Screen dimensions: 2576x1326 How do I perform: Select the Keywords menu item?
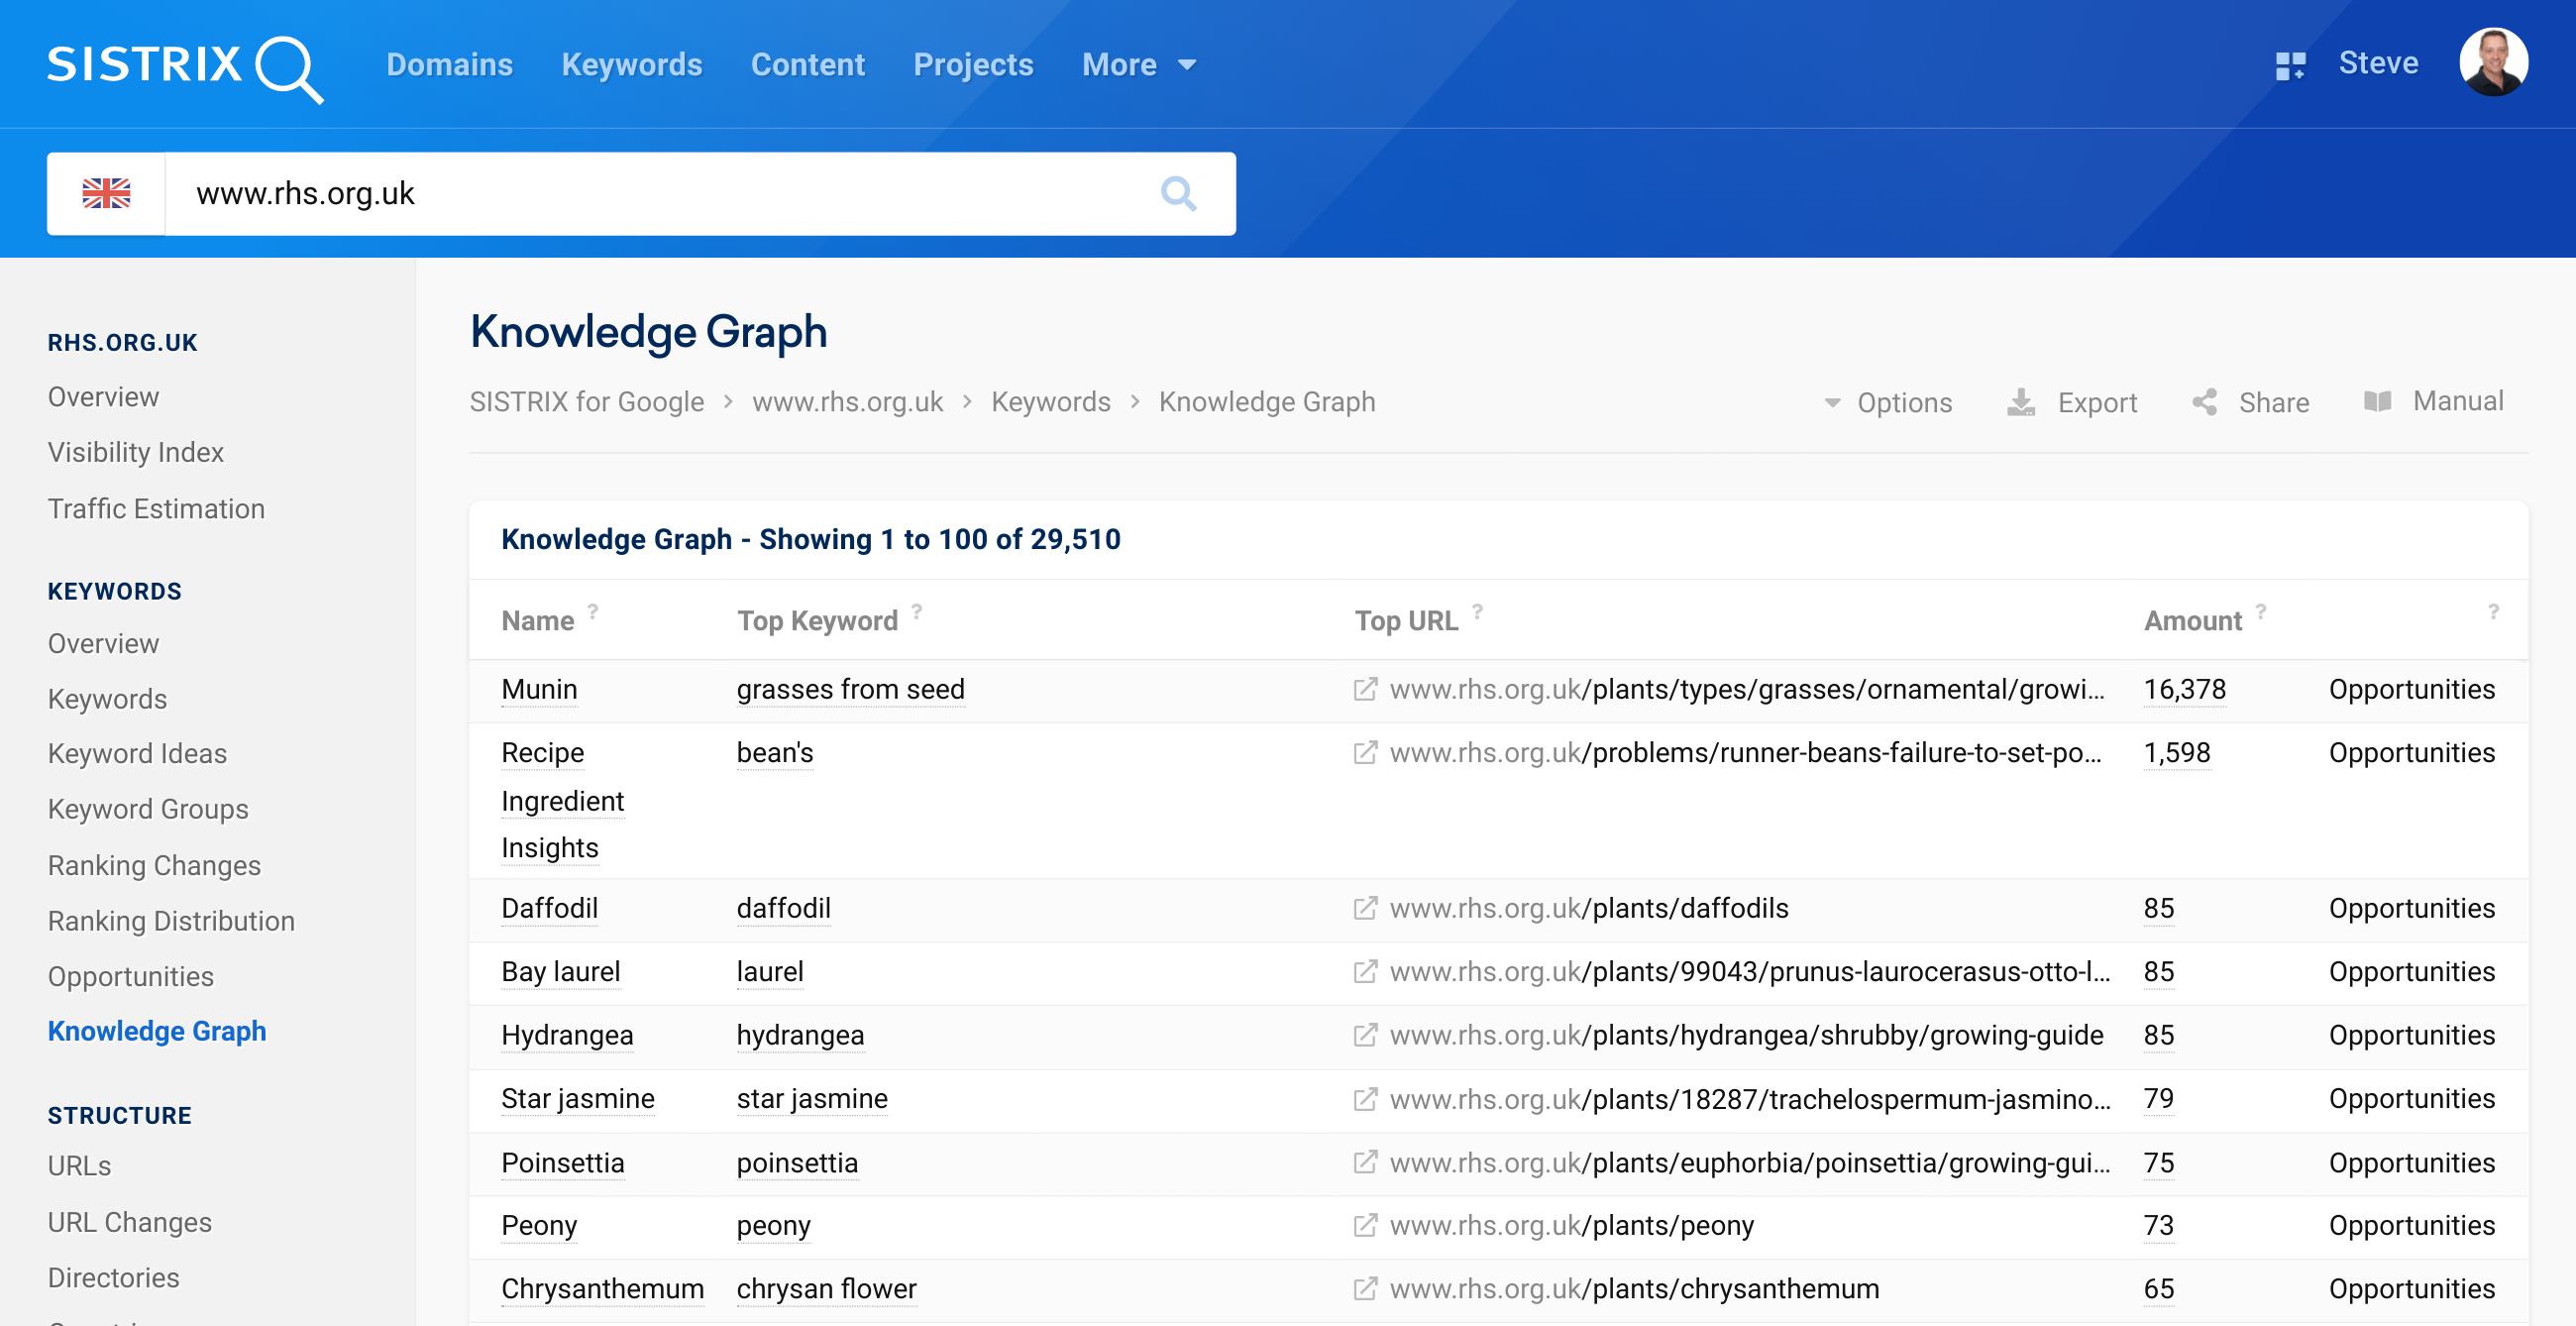pos(632,64)
